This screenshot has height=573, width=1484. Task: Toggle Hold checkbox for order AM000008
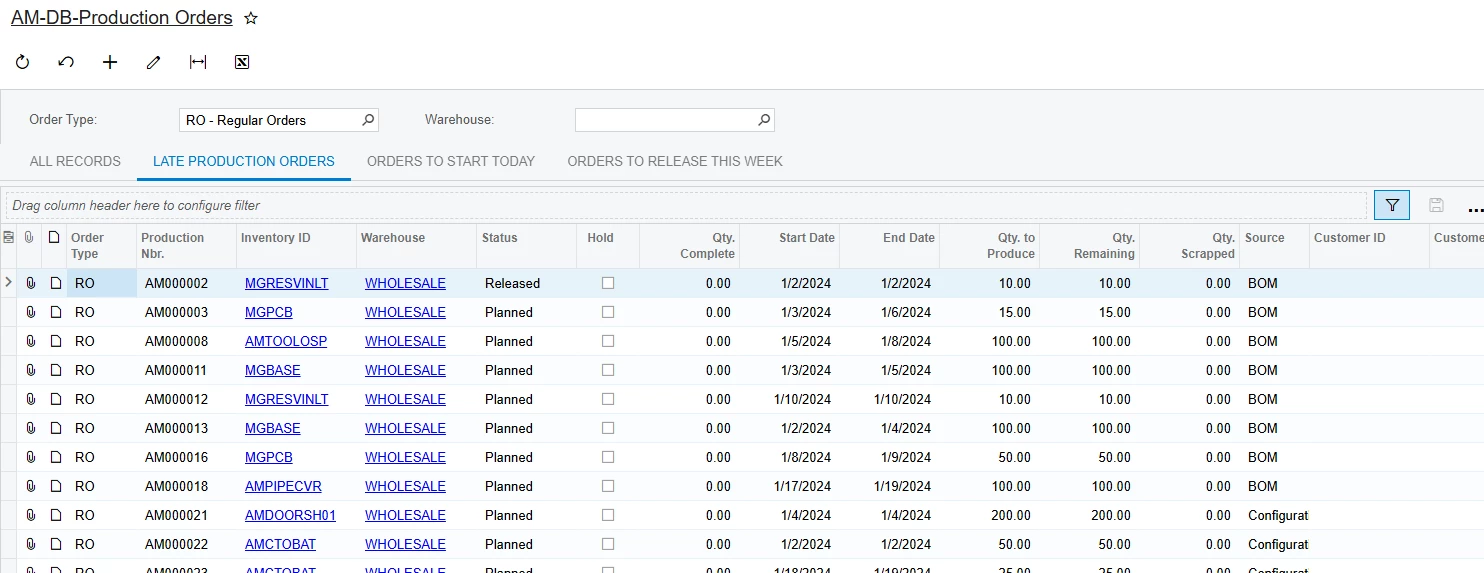coord(608,341)
